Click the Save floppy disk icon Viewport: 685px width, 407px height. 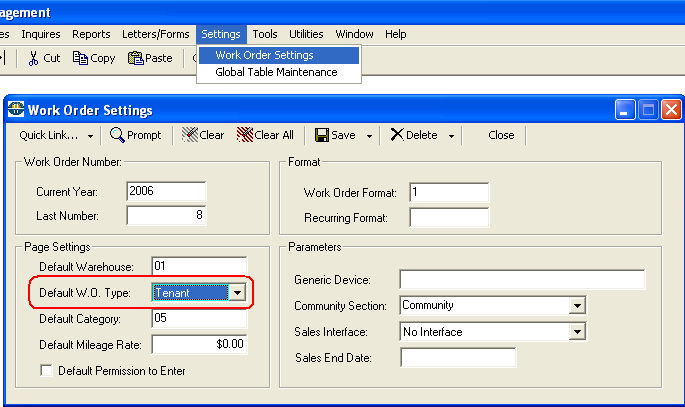point(322,135)
